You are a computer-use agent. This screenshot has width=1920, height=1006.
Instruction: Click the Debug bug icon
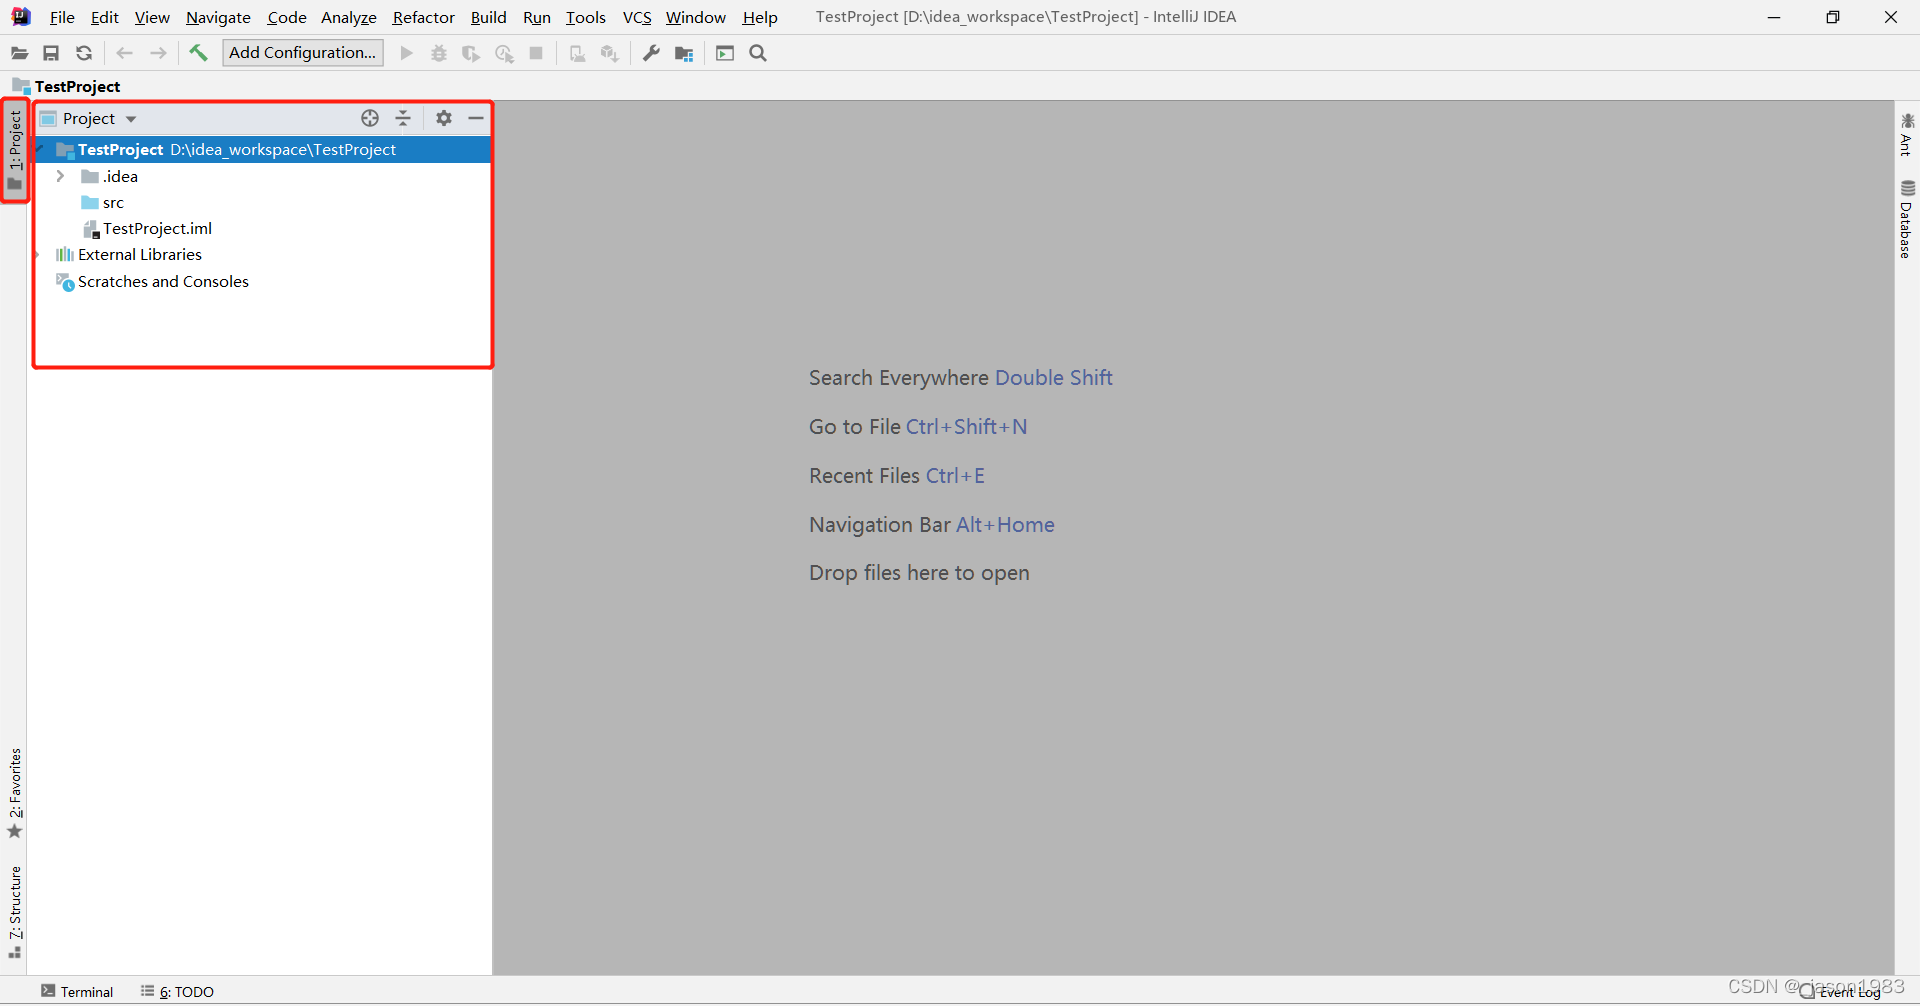click(439, 53)
